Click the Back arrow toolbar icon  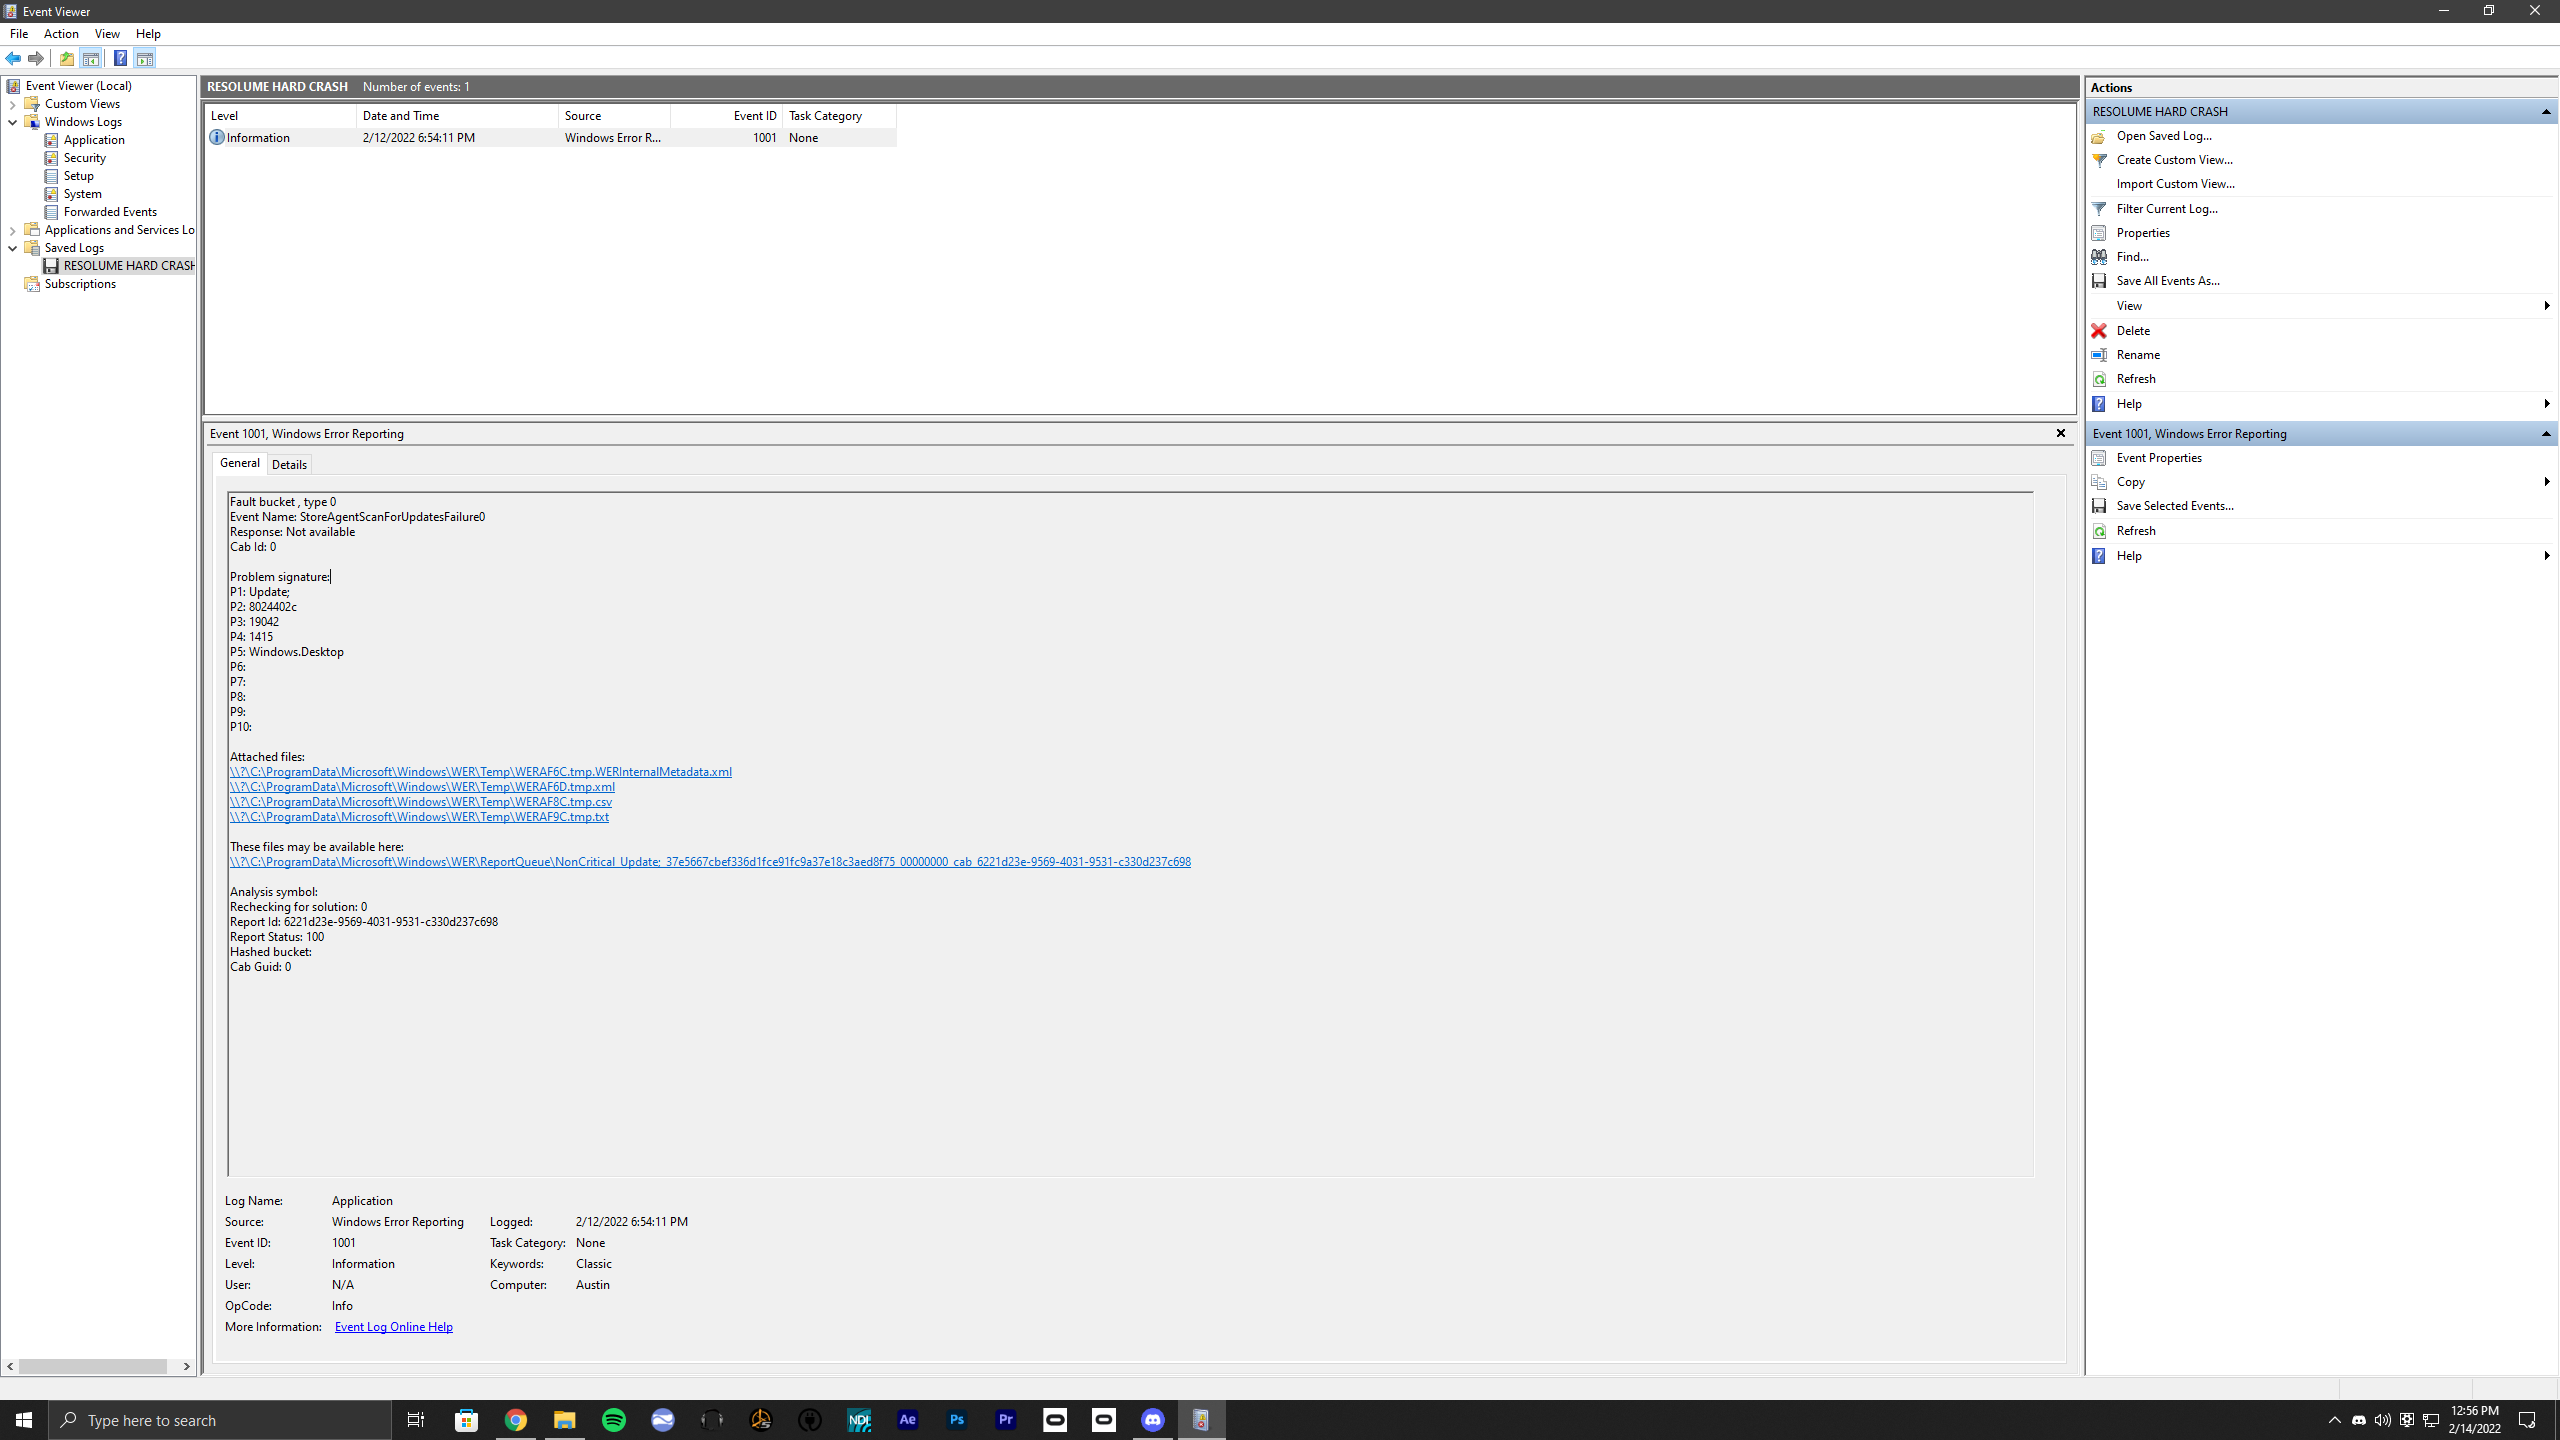pyautogui.click(x=13, y=58)
